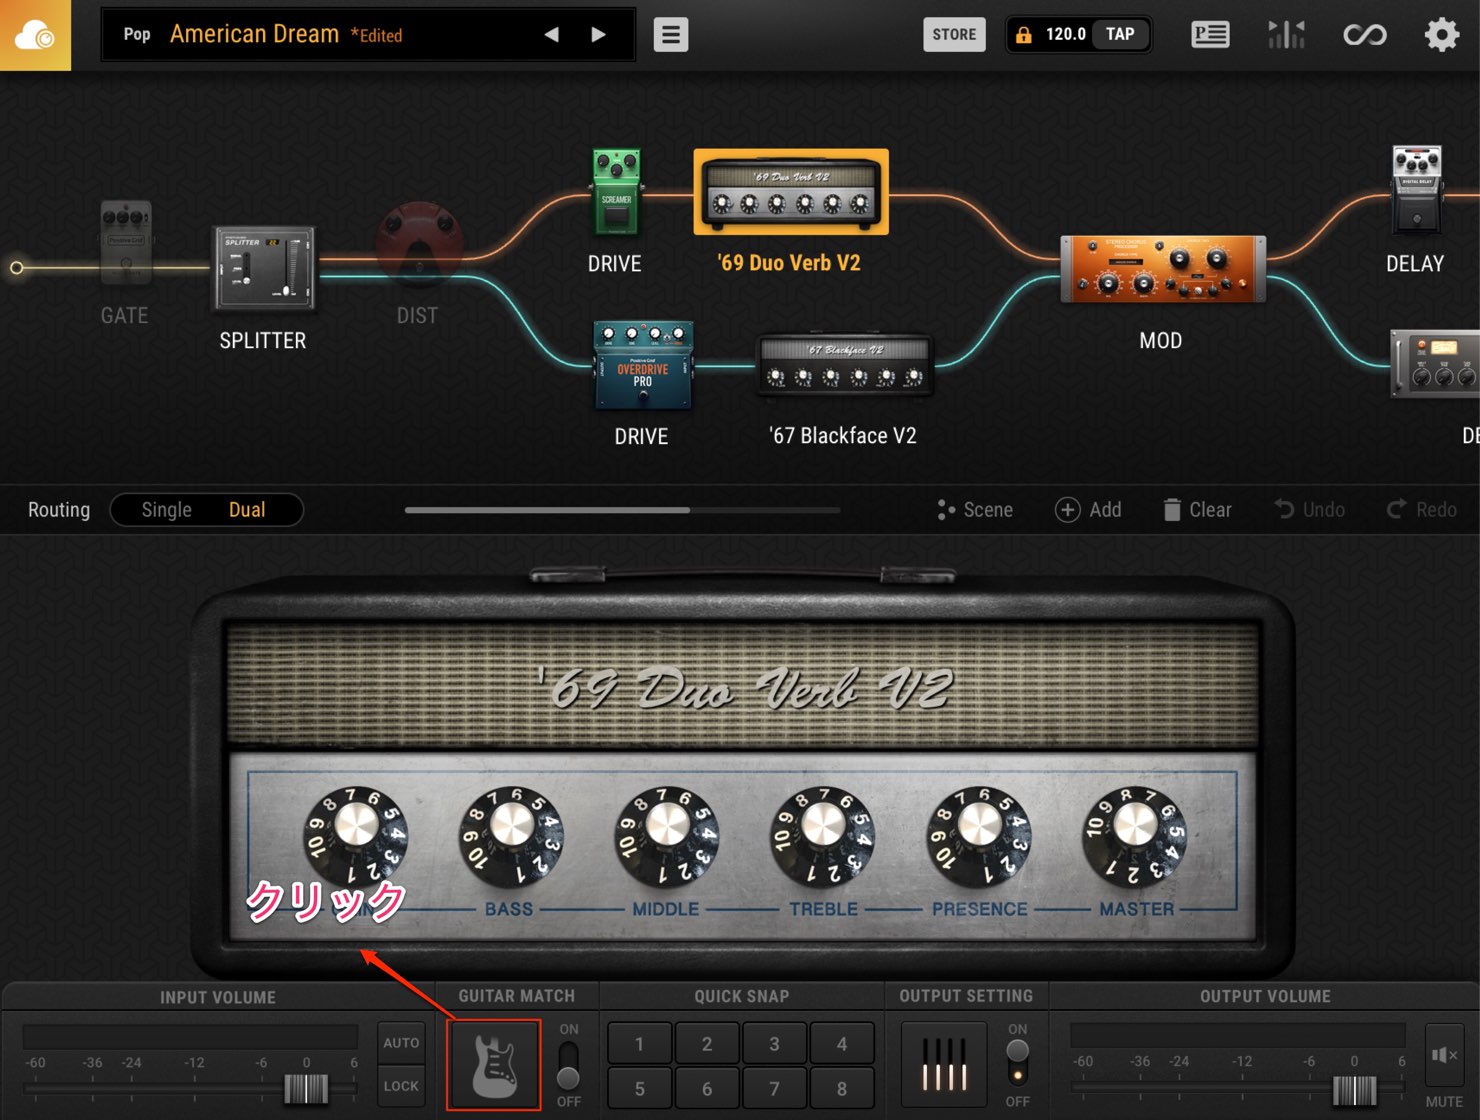The width and height of the screenshot is (1480, 1120).
Task: Open the Scene option
Action: point(975,510)
